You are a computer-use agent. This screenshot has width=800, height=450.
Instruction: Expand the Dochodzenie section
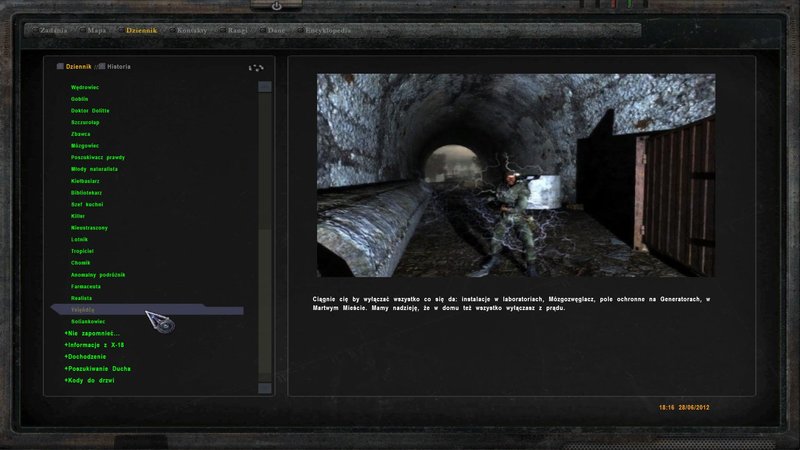click(x=85, y=357)
